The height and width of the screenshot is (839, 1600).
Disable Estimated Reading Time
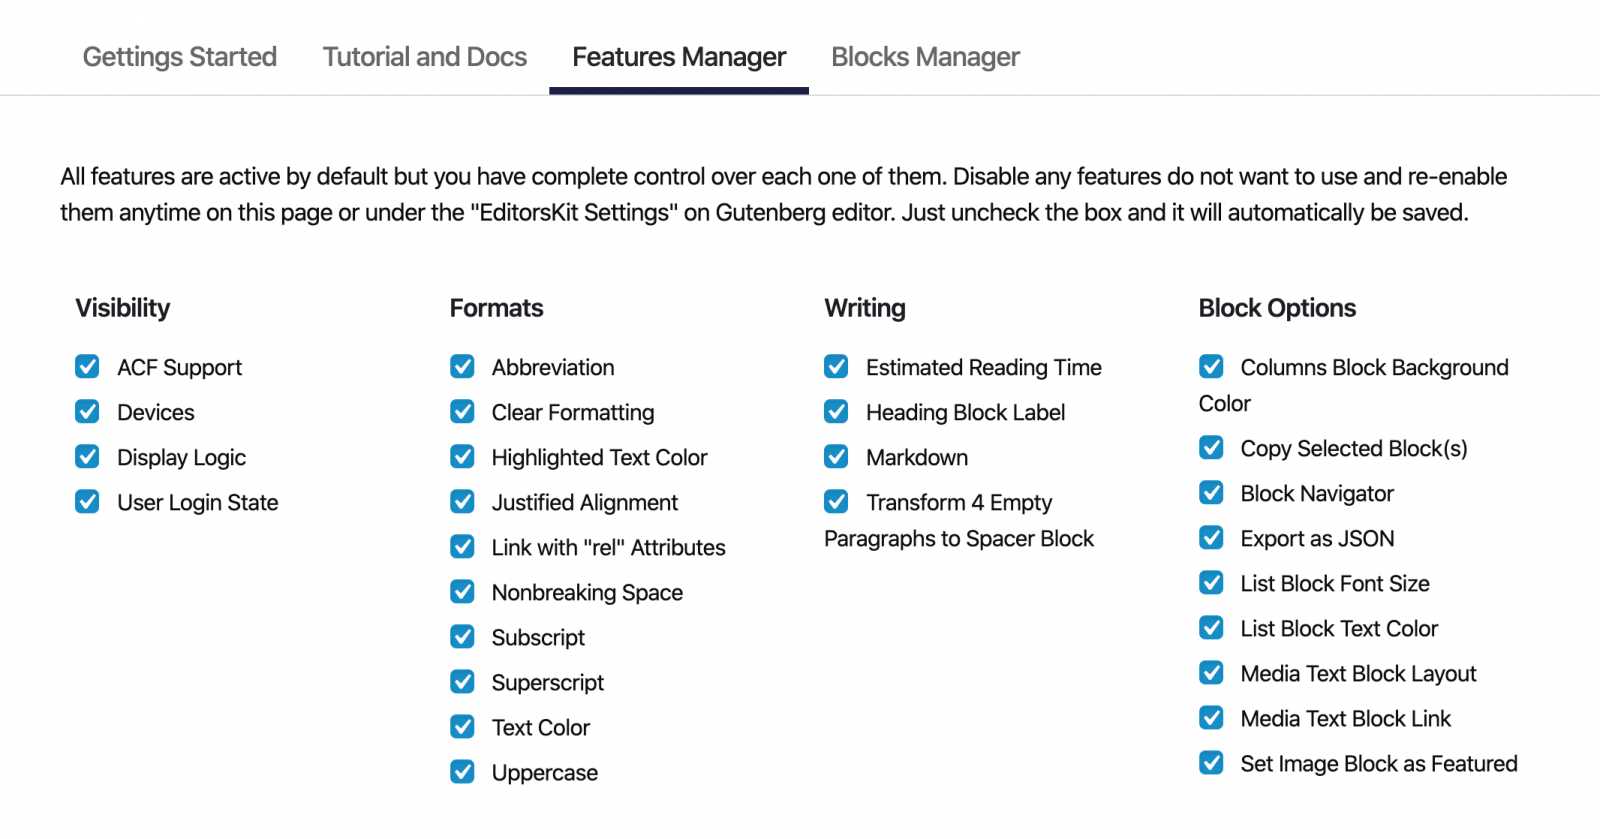click(x=836, y=367)
